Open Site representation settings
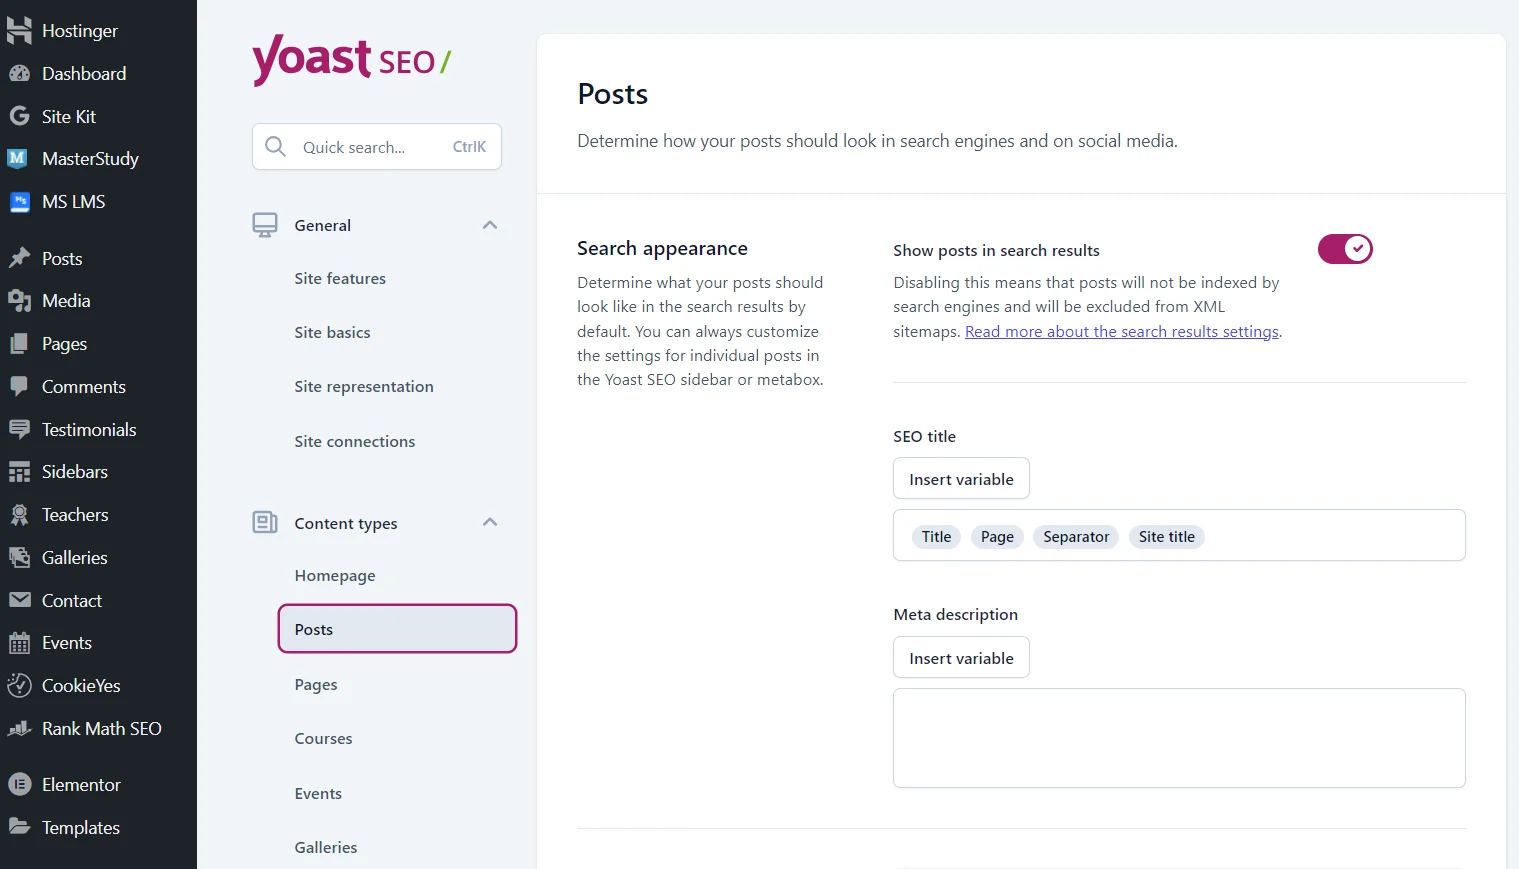The width and height of the screenshot is (1519, 869). (x=364, y=387)
